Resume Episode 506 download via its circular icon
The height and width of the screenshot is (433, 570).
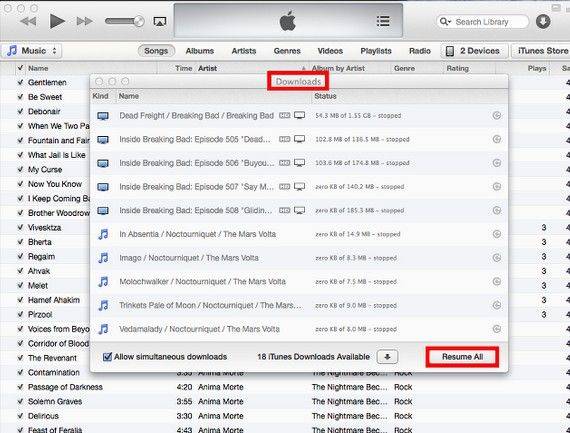click(497, 163)
